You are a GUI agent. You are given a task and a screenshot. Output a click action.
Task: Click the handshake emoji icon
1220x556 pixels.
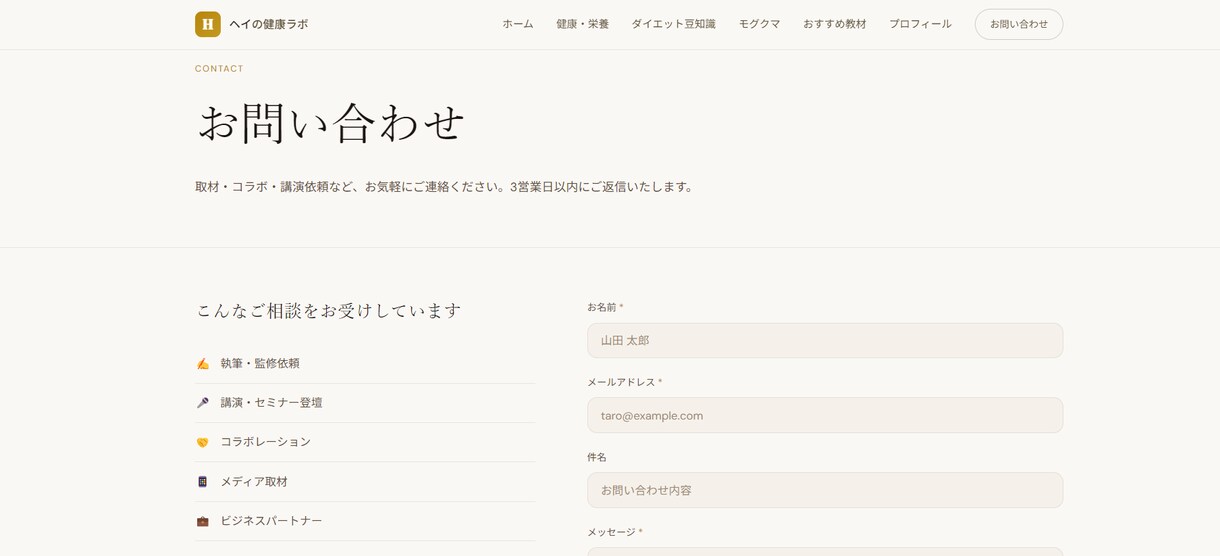tap(203, 442)
